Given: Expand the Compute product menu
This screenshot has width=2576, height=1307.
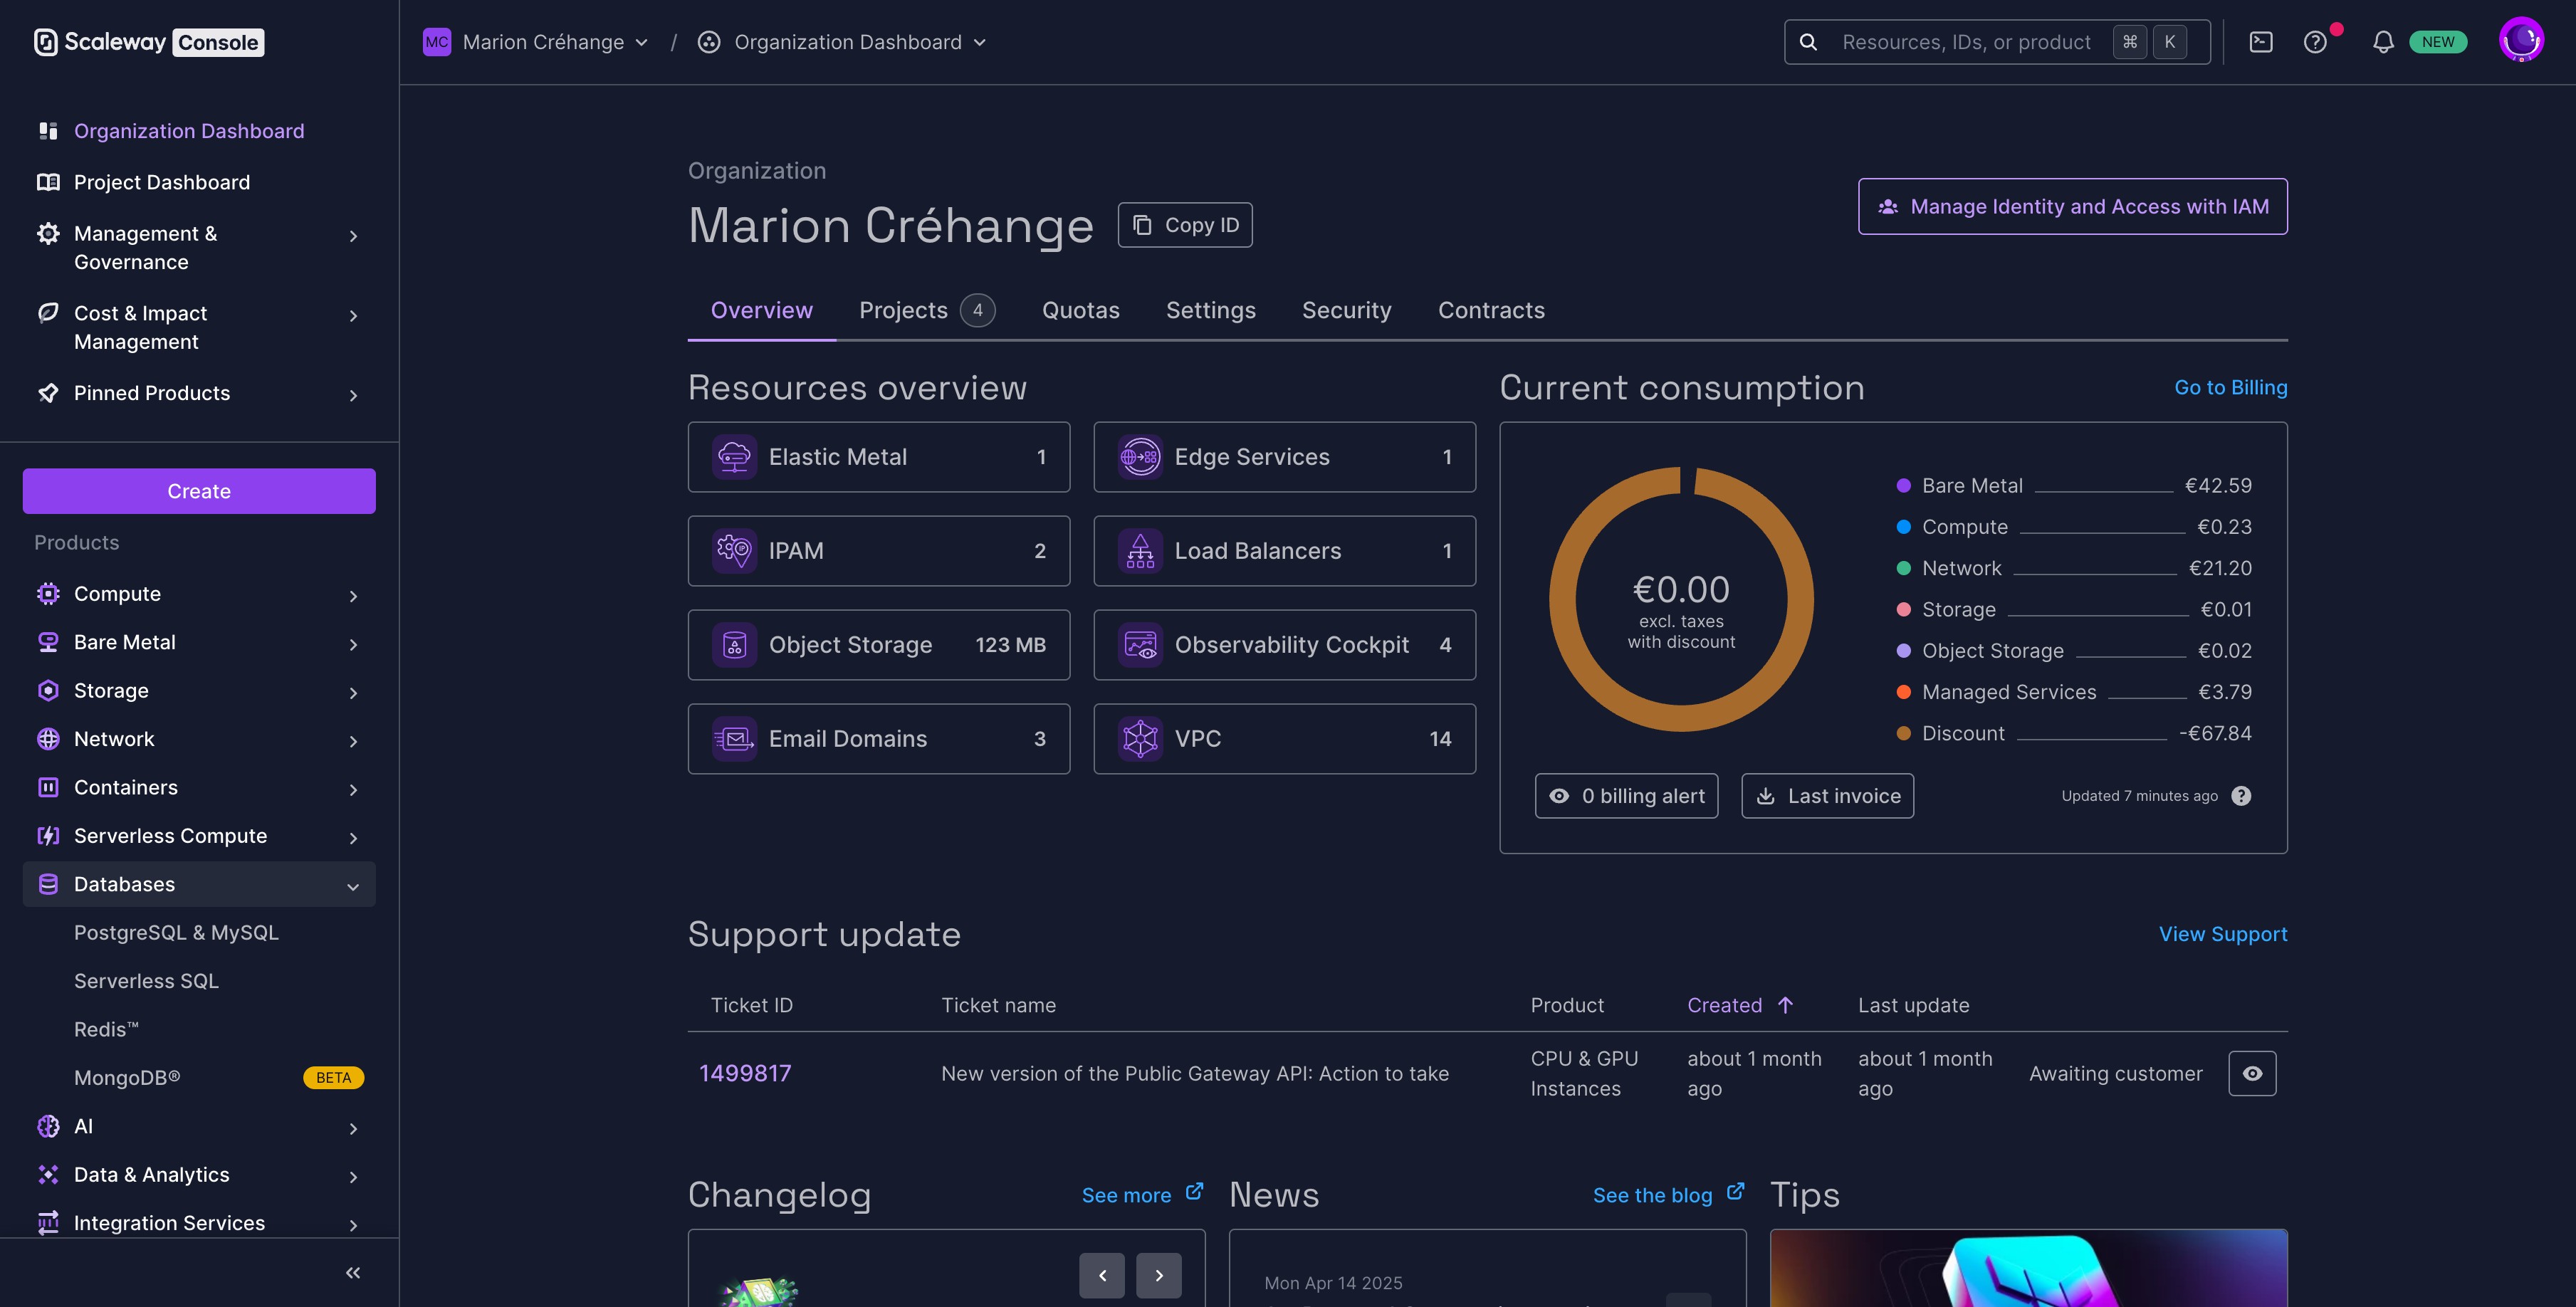Looking at the screenshot, I should coord(353,596).
